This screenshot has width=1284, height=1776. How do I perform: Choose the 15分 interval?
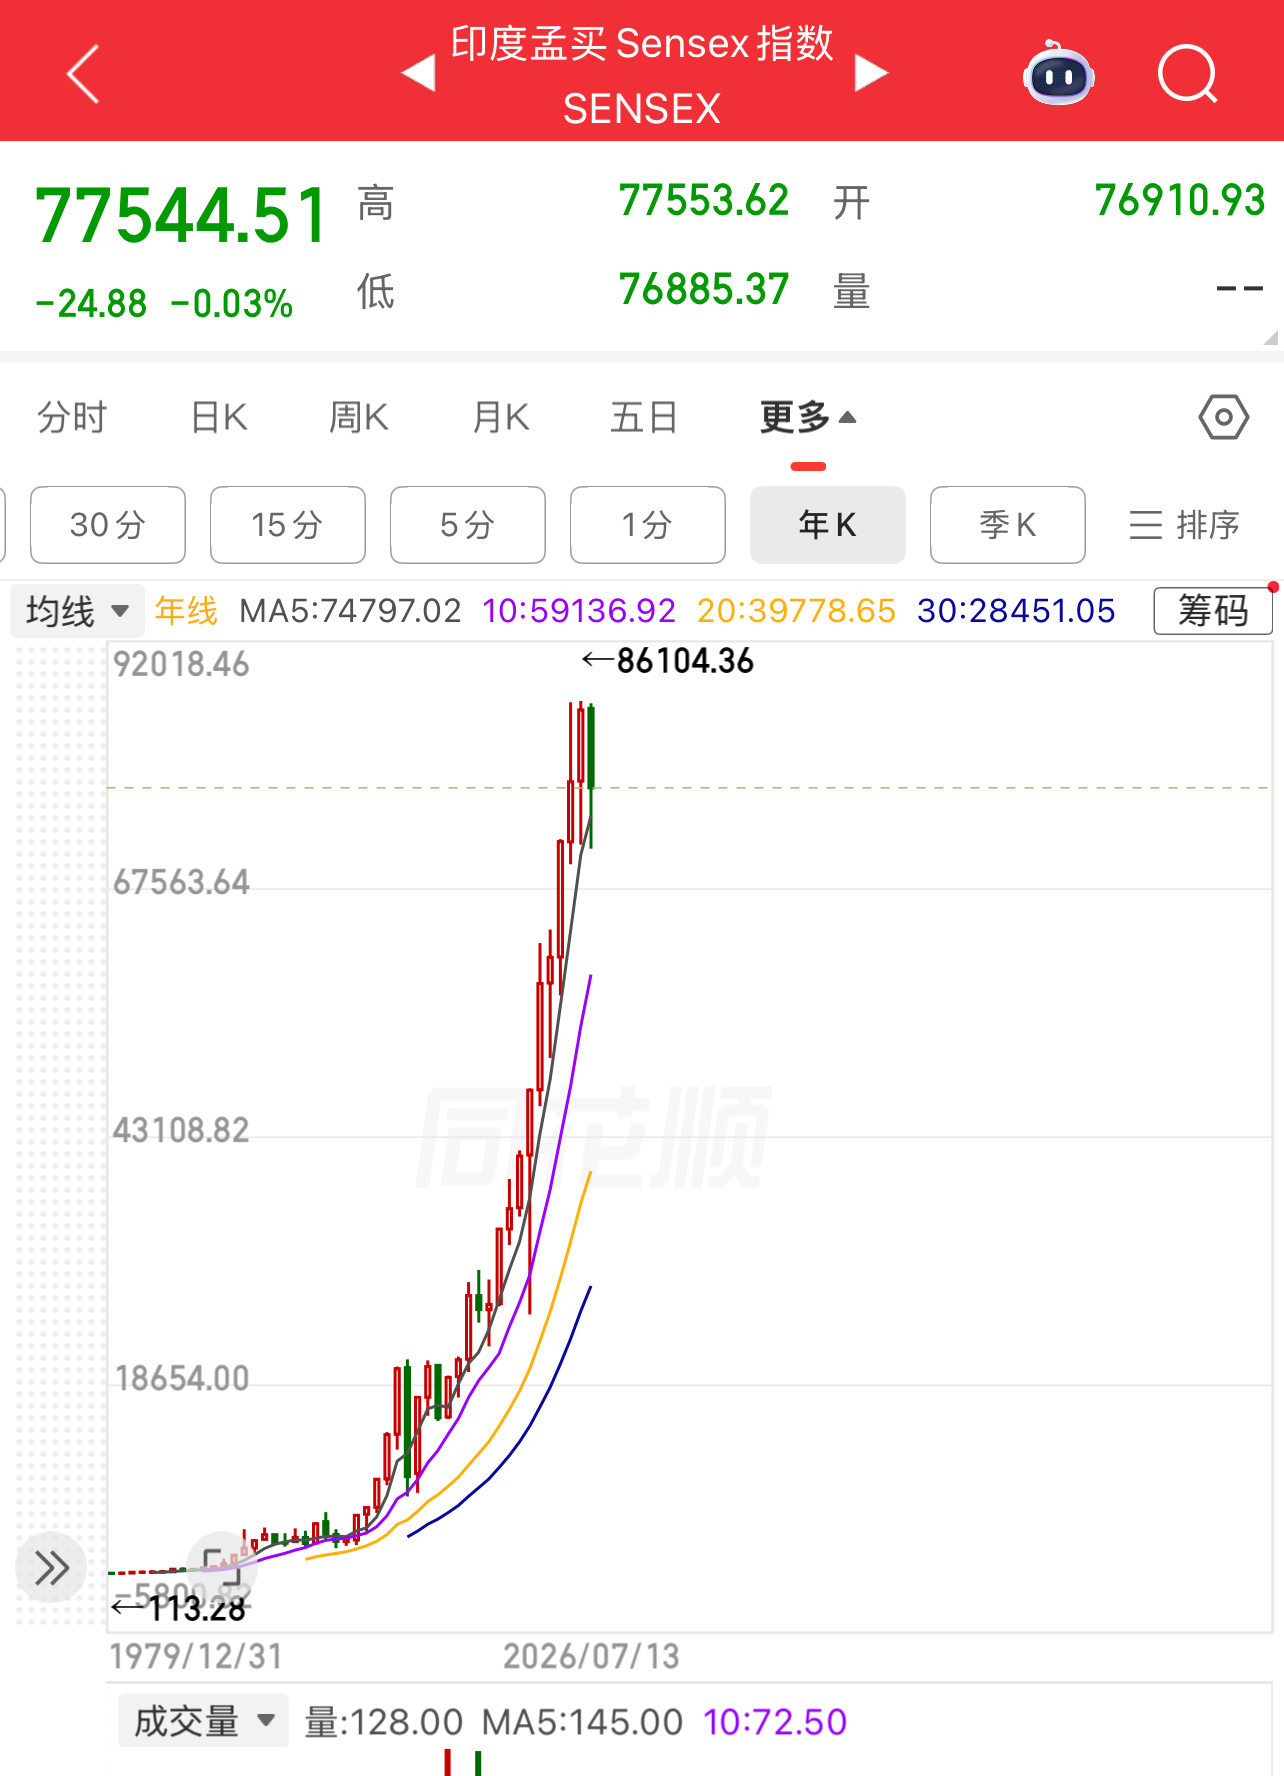(x=288, y=525)
